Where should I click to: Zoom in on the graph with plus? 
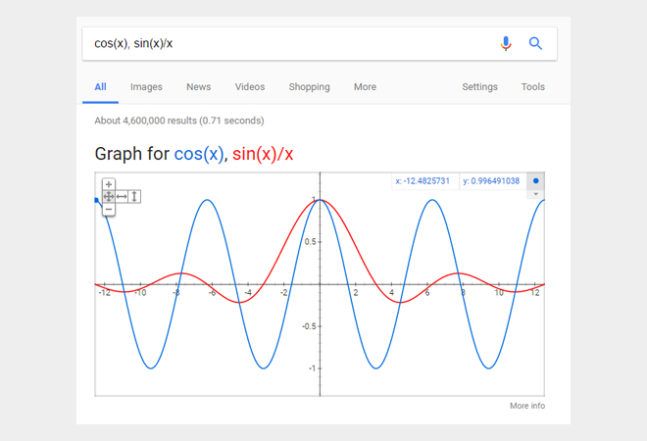[x=109, y=184]
